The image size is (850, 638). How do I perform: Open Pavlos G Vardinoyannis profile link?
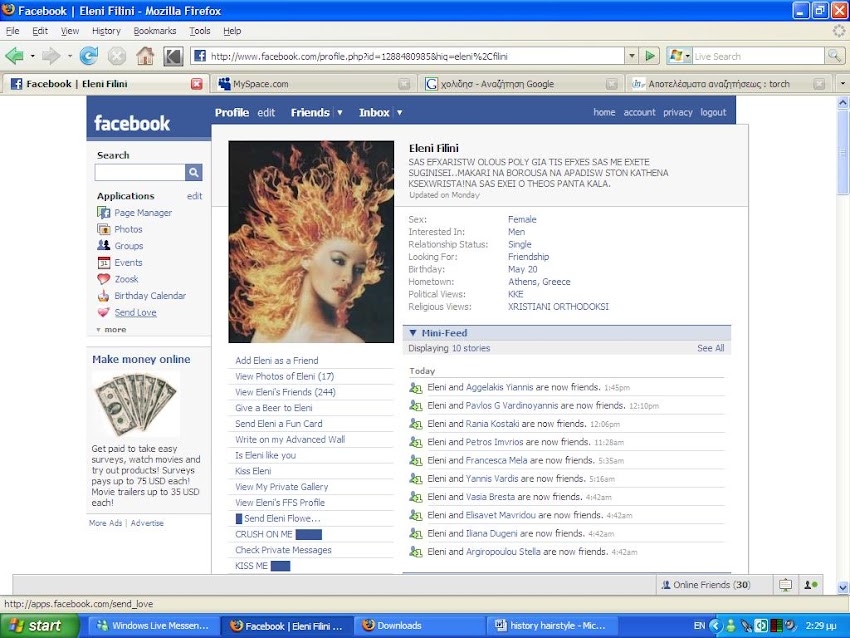point(512,405)
